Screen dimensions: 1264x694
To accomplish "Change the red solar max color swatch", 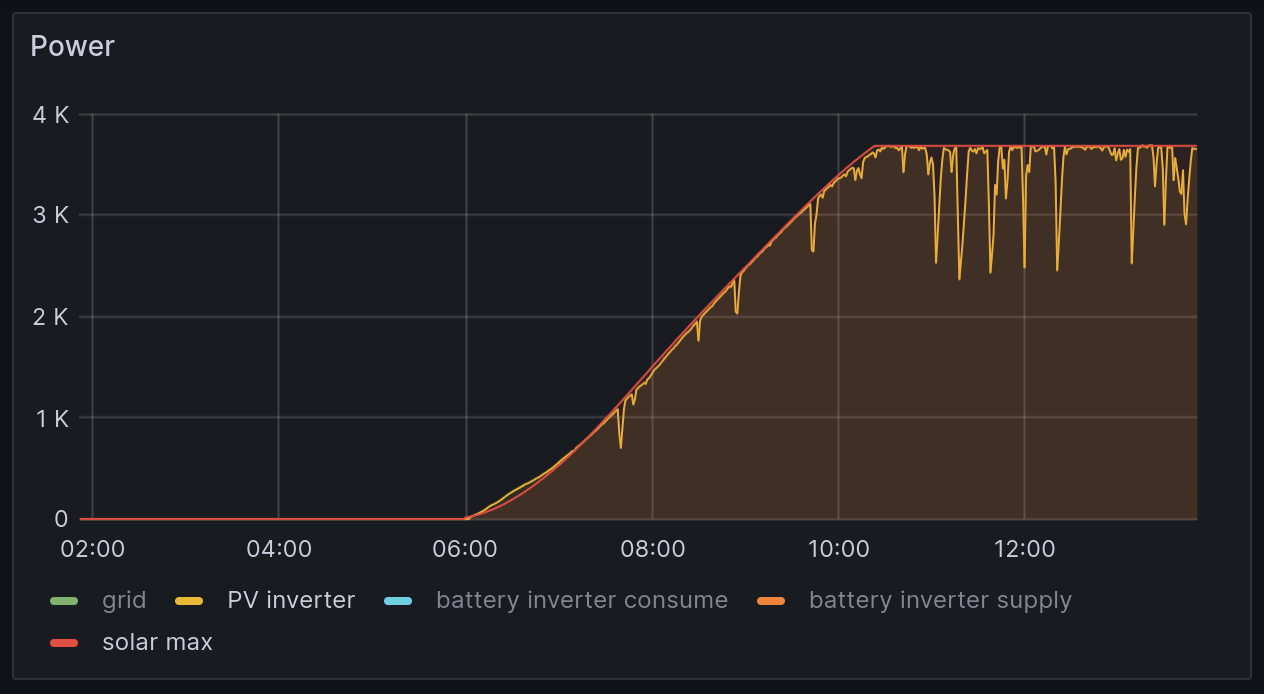I will pos(64,643).
